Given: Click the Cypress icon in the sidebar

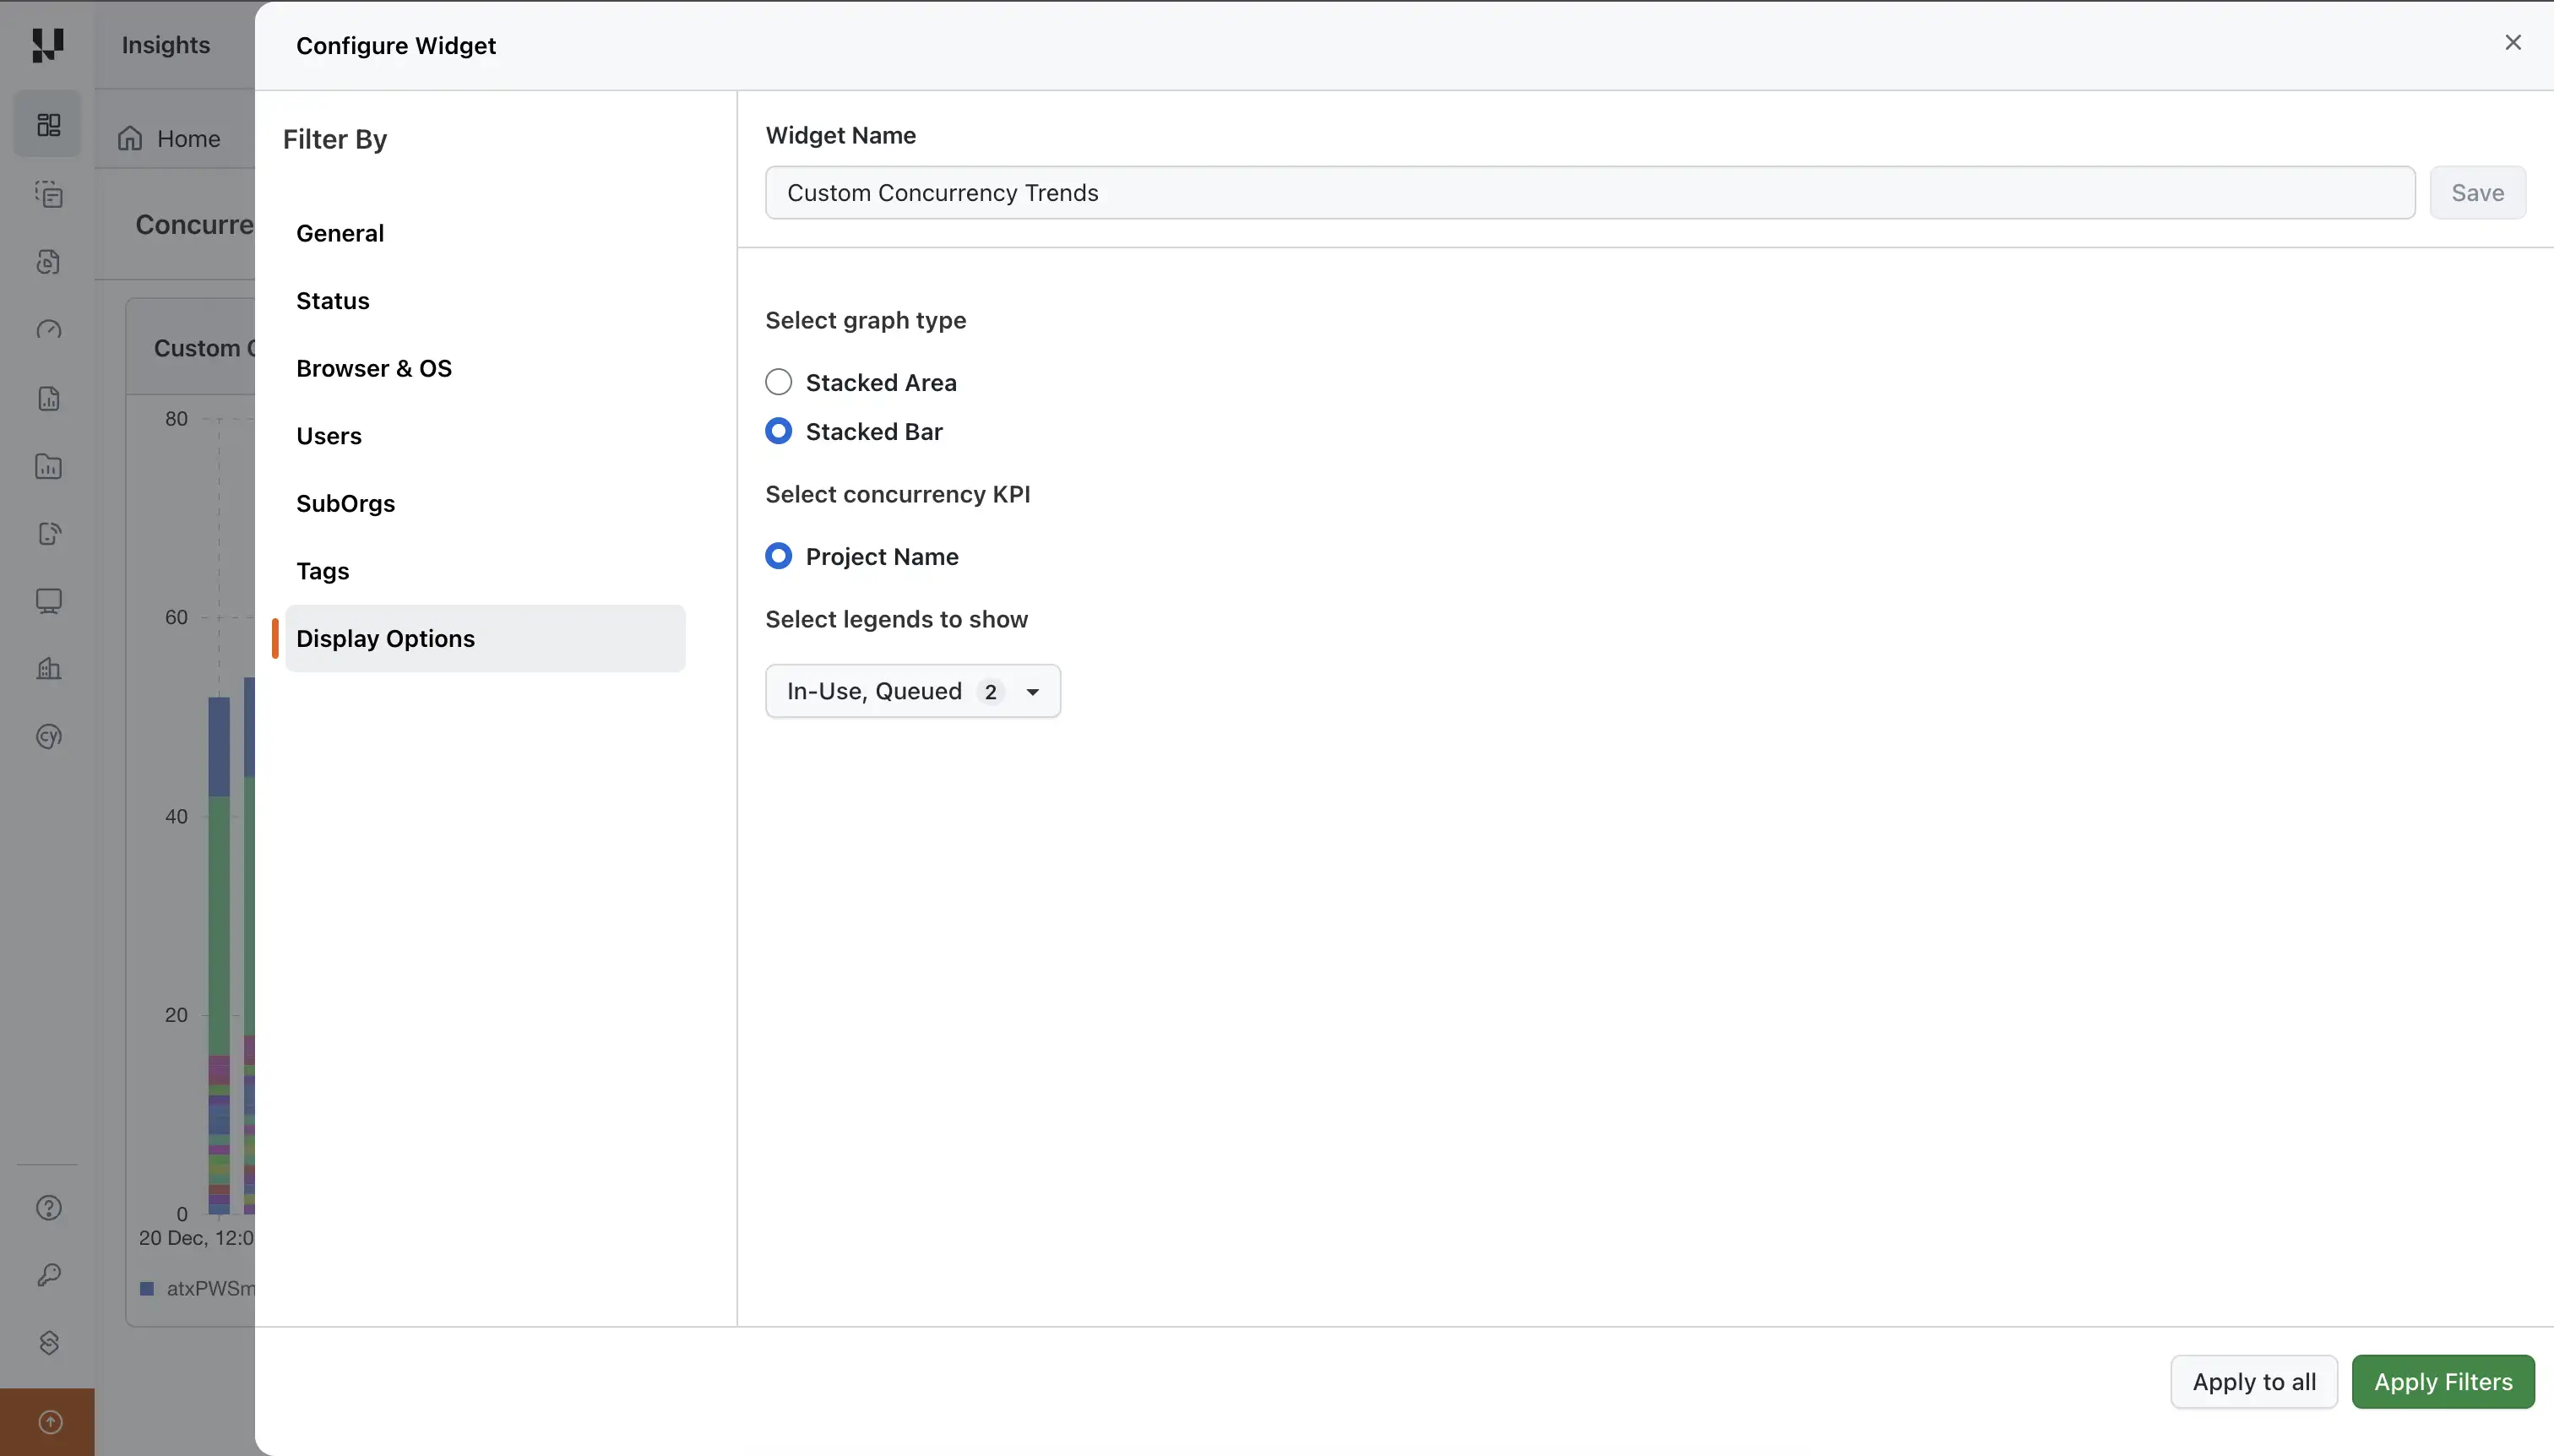Looking at the screenshot, I should point(47,737).
